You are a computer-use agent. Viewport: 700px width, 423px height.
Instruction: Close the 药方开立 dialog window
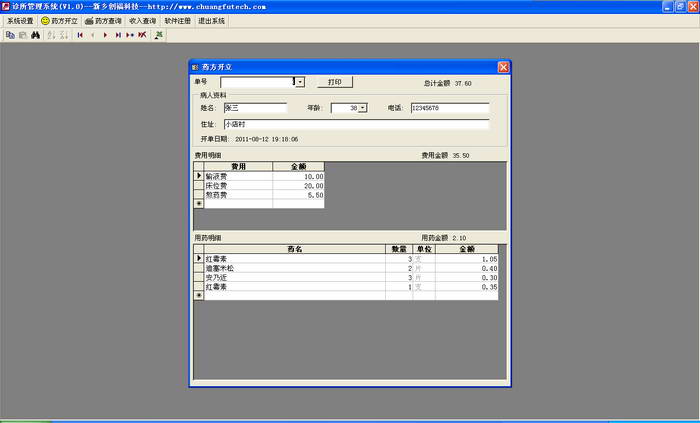point(503,67)
